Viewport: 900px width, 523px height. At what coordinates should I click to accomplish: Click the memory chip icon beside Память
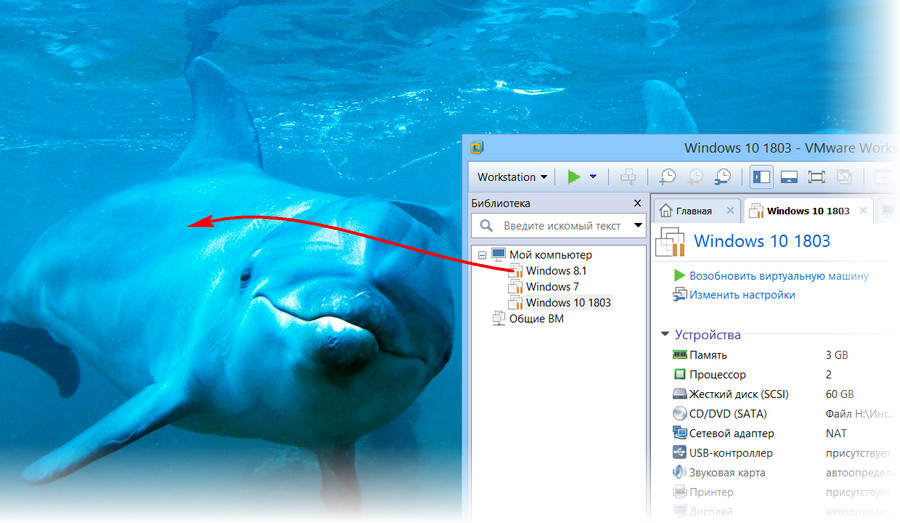point(680,355)
